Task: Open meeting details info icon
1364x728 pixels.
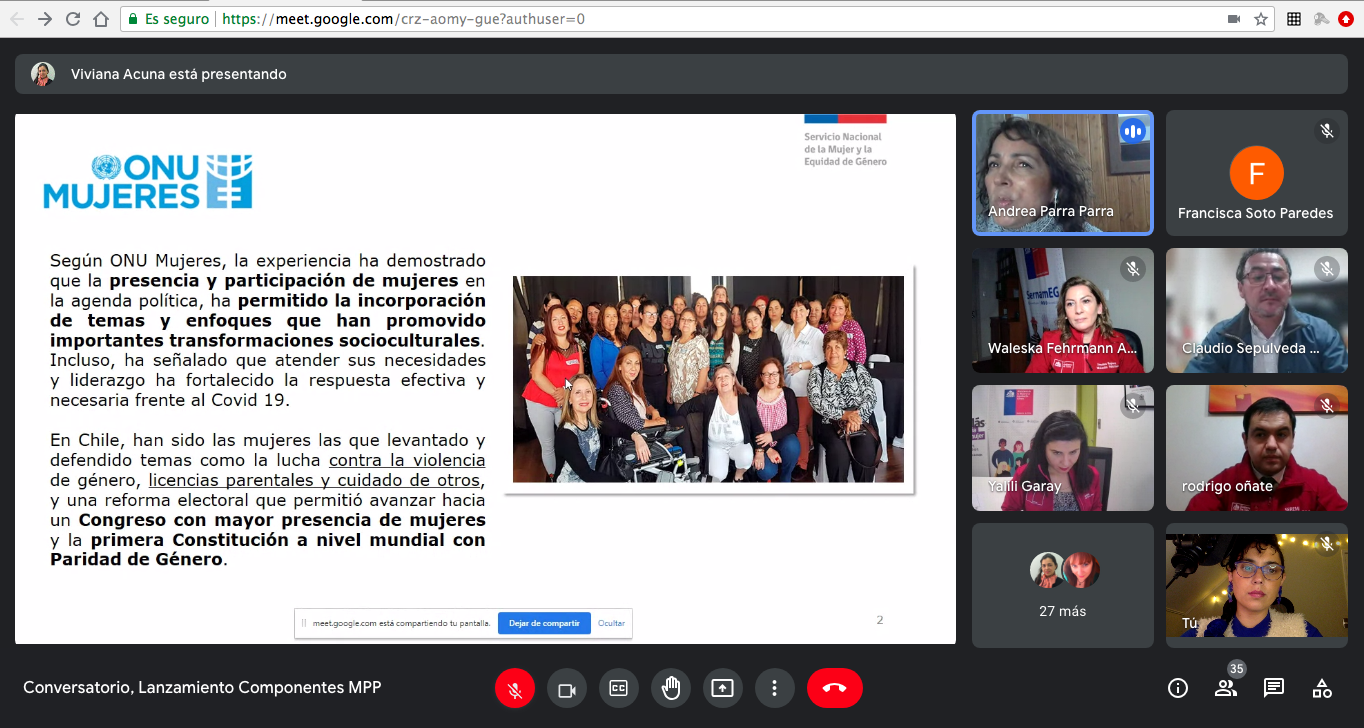Action: pos(1178,688)
